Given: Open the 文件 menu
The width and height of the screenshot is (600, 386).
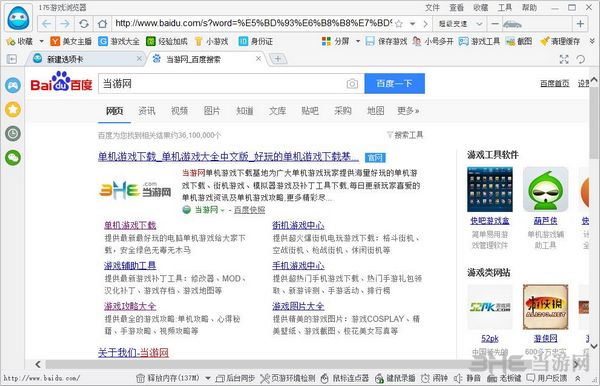Looking at the screenshot, I should [432, 7].
